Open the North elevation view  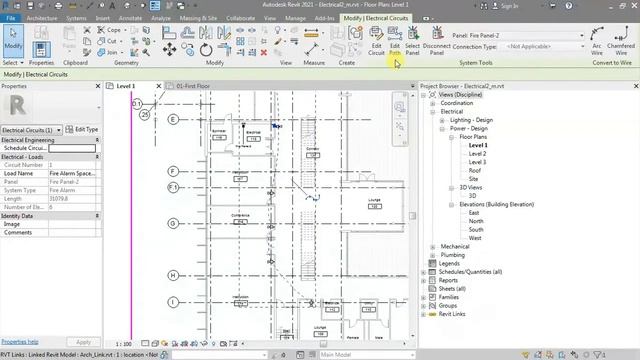(476, 221)
